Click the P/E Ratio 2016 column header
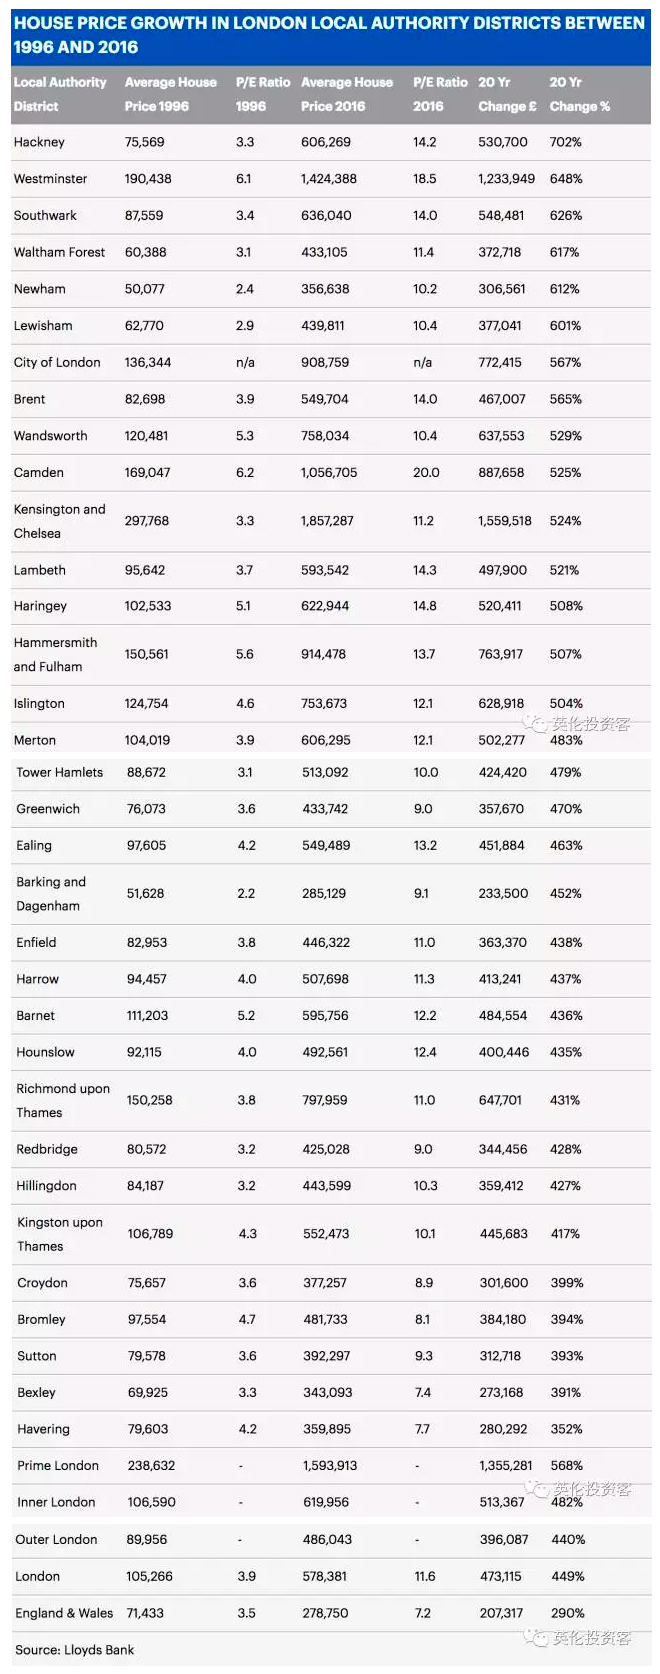660x1674 pixels. [440, 94]
